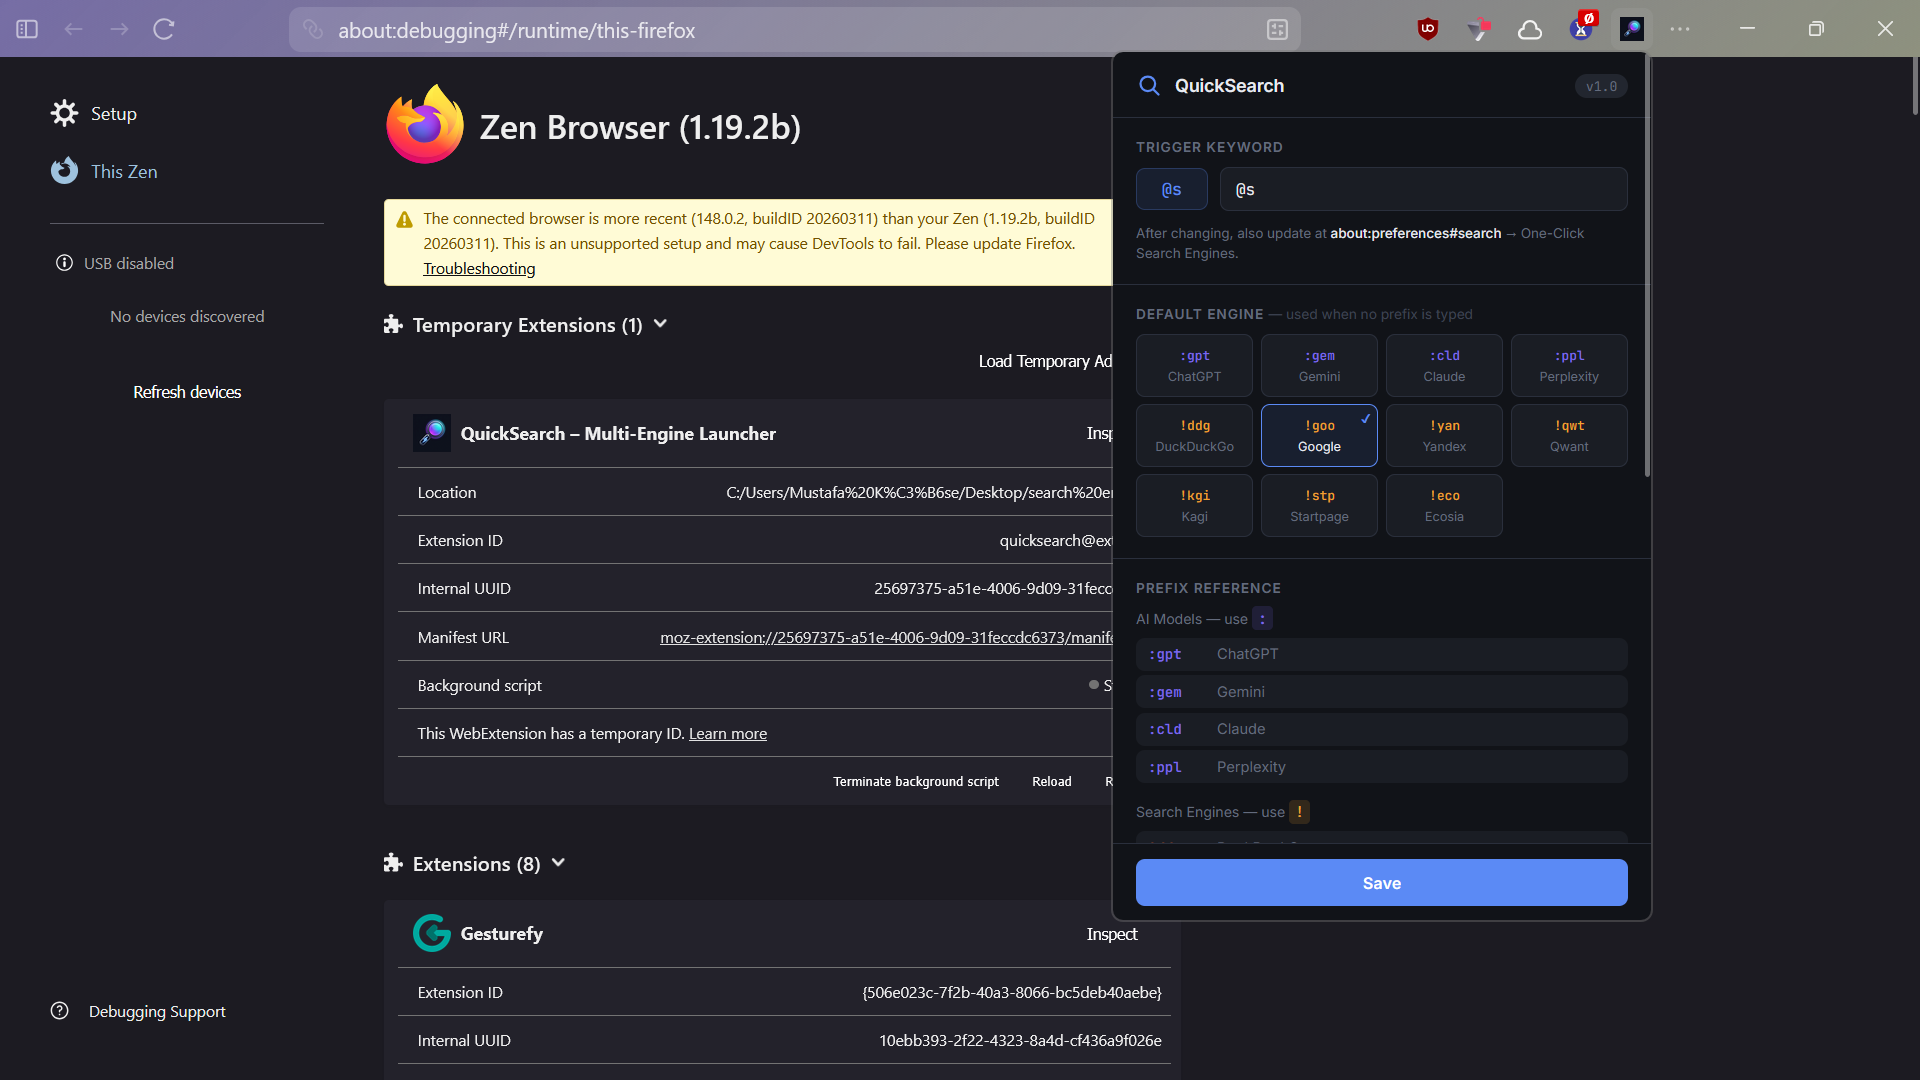
Task: Select DuckDuckGo as default engine
Action: [1194, 436]
